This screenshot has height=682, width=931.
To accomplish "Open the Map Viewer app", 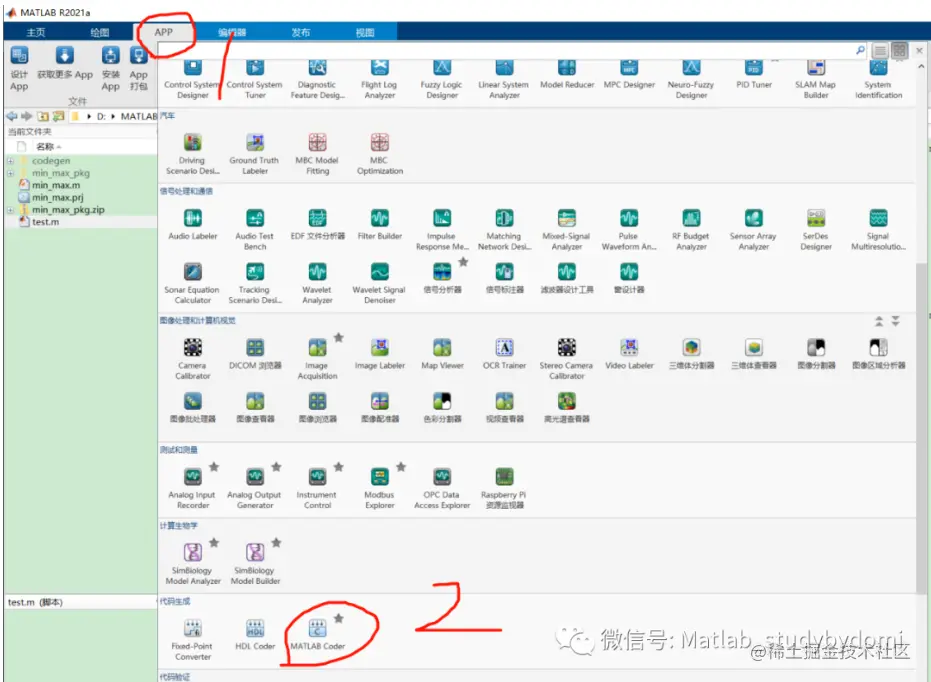I will [442, 354].
